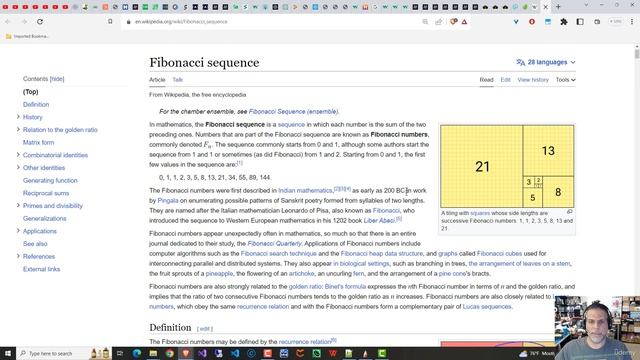Switch to the Talk tab

tap(178, 80)
